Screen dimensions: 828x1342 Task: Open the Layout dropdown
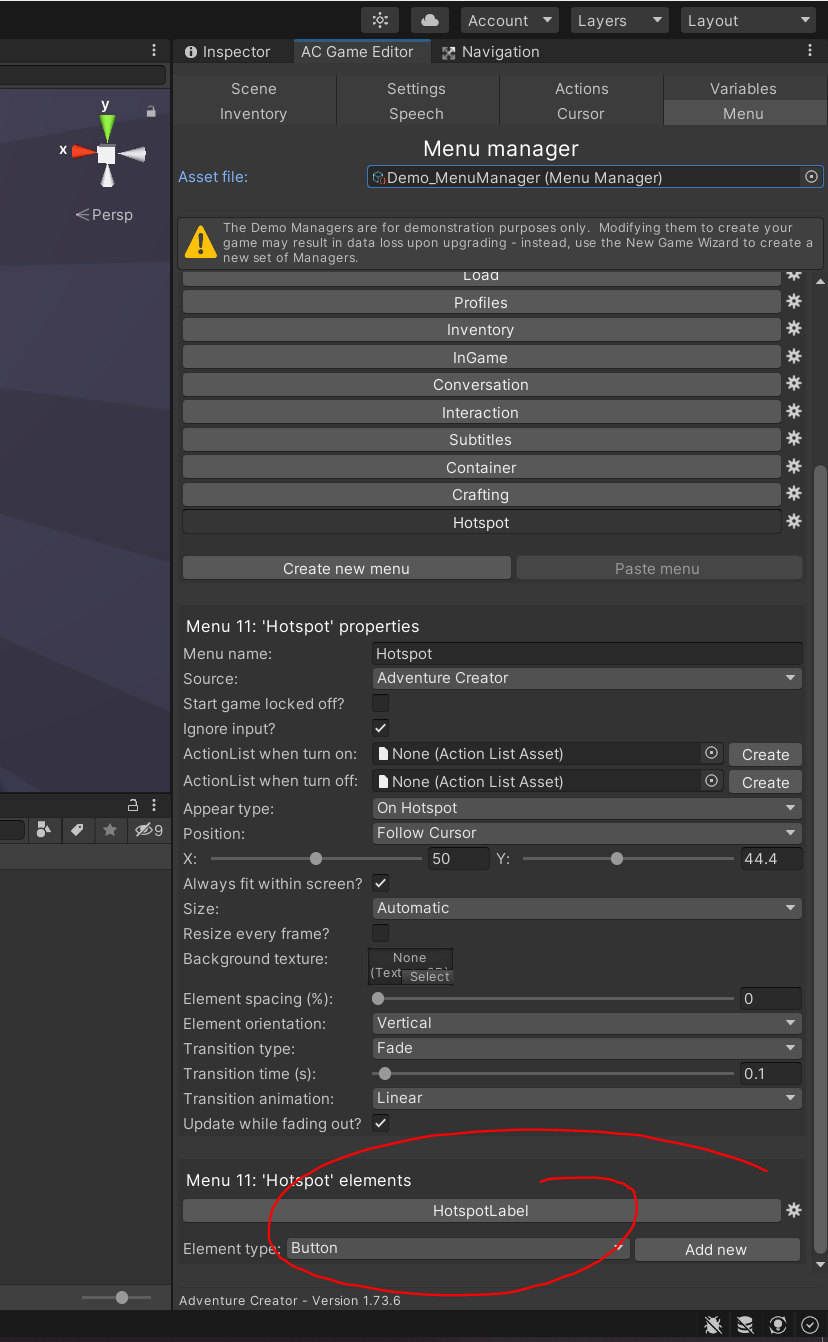[748, 20]
